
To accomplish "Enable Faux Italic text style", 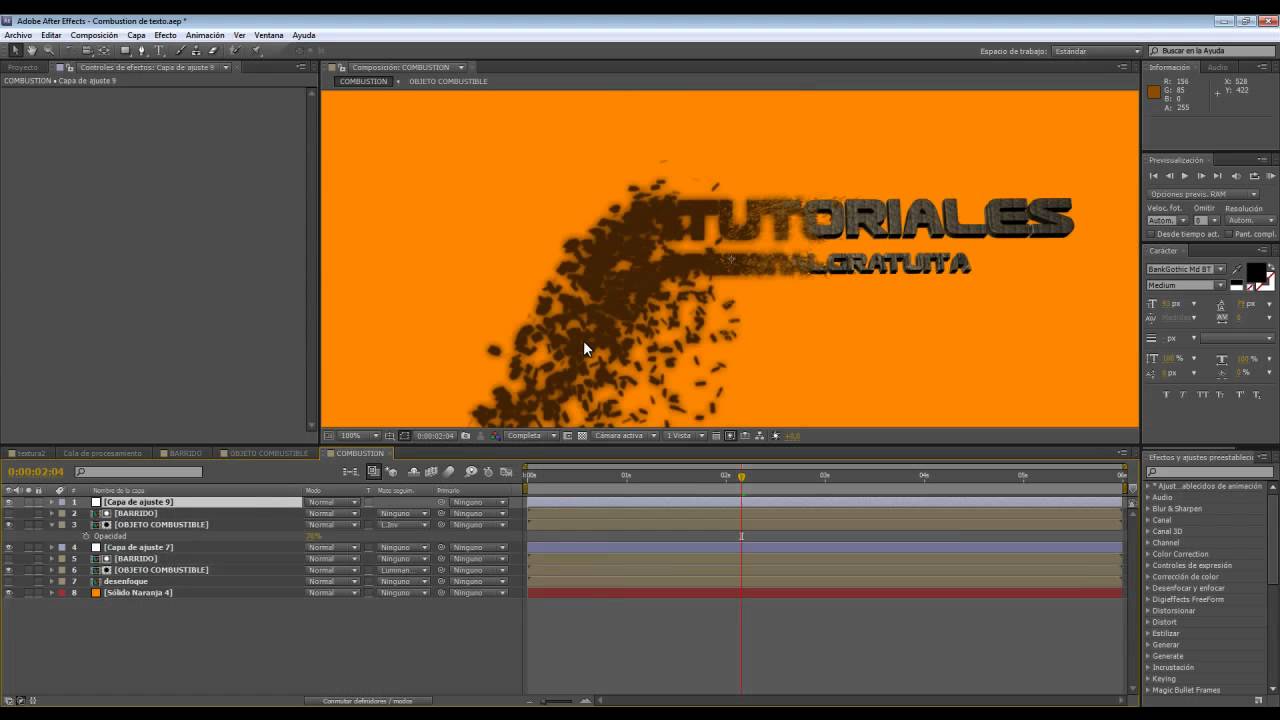I will (1182, 394).
